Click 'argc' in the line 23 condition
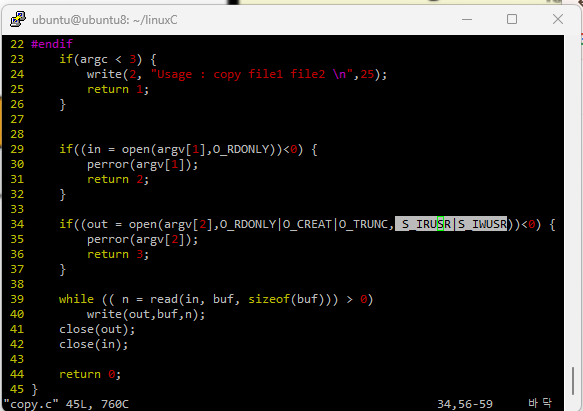This screenshot has width=583, height=411. pyautogui.click(x=94, y=60)
